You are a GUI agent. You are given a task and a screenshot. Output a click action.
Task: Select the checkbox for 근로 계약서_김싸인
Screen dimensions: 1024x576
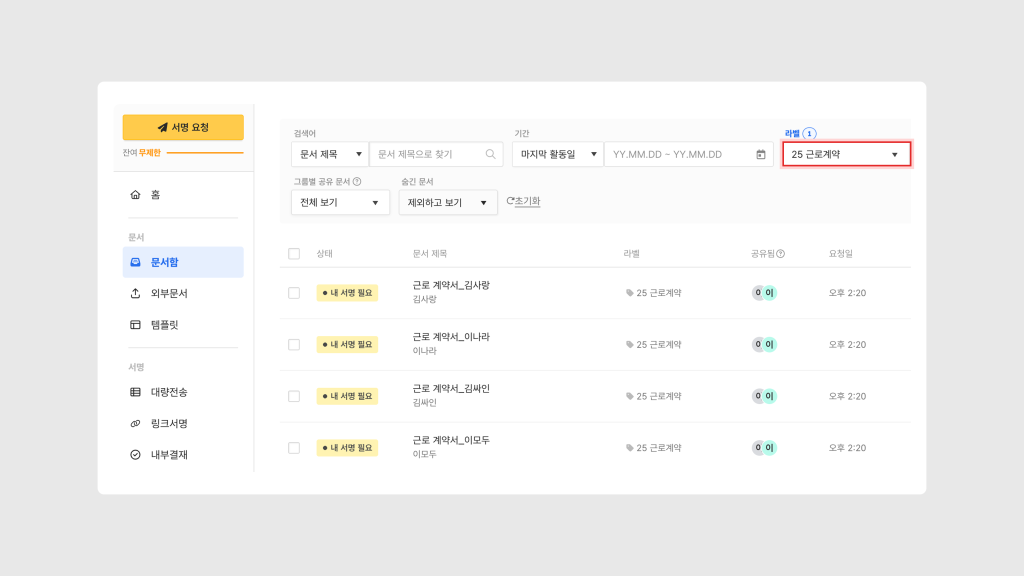(294, 396)
